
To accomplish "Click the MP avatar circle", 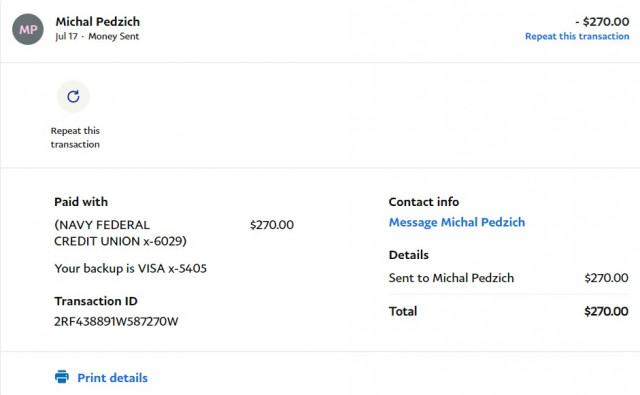I will click(28, 29).
